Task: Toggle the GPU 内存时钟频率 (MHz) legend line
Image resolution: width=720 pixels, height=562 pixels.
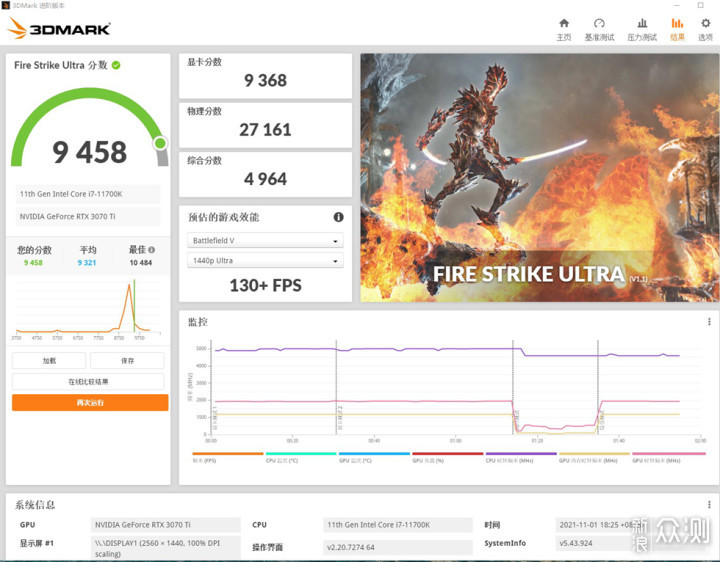Action: point(594,457)
